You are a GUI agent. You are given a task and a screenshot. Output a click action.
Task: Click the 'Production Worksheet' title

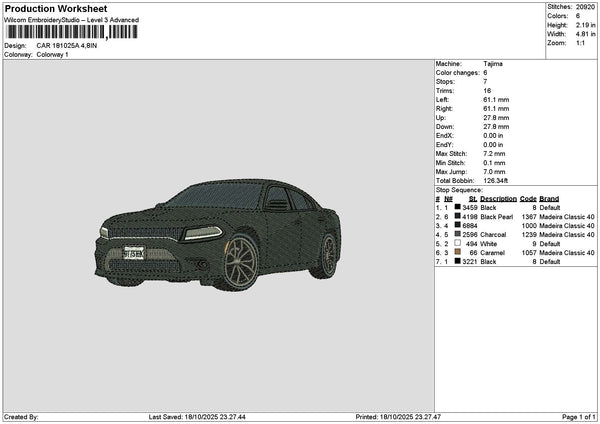tap(56, 8)
